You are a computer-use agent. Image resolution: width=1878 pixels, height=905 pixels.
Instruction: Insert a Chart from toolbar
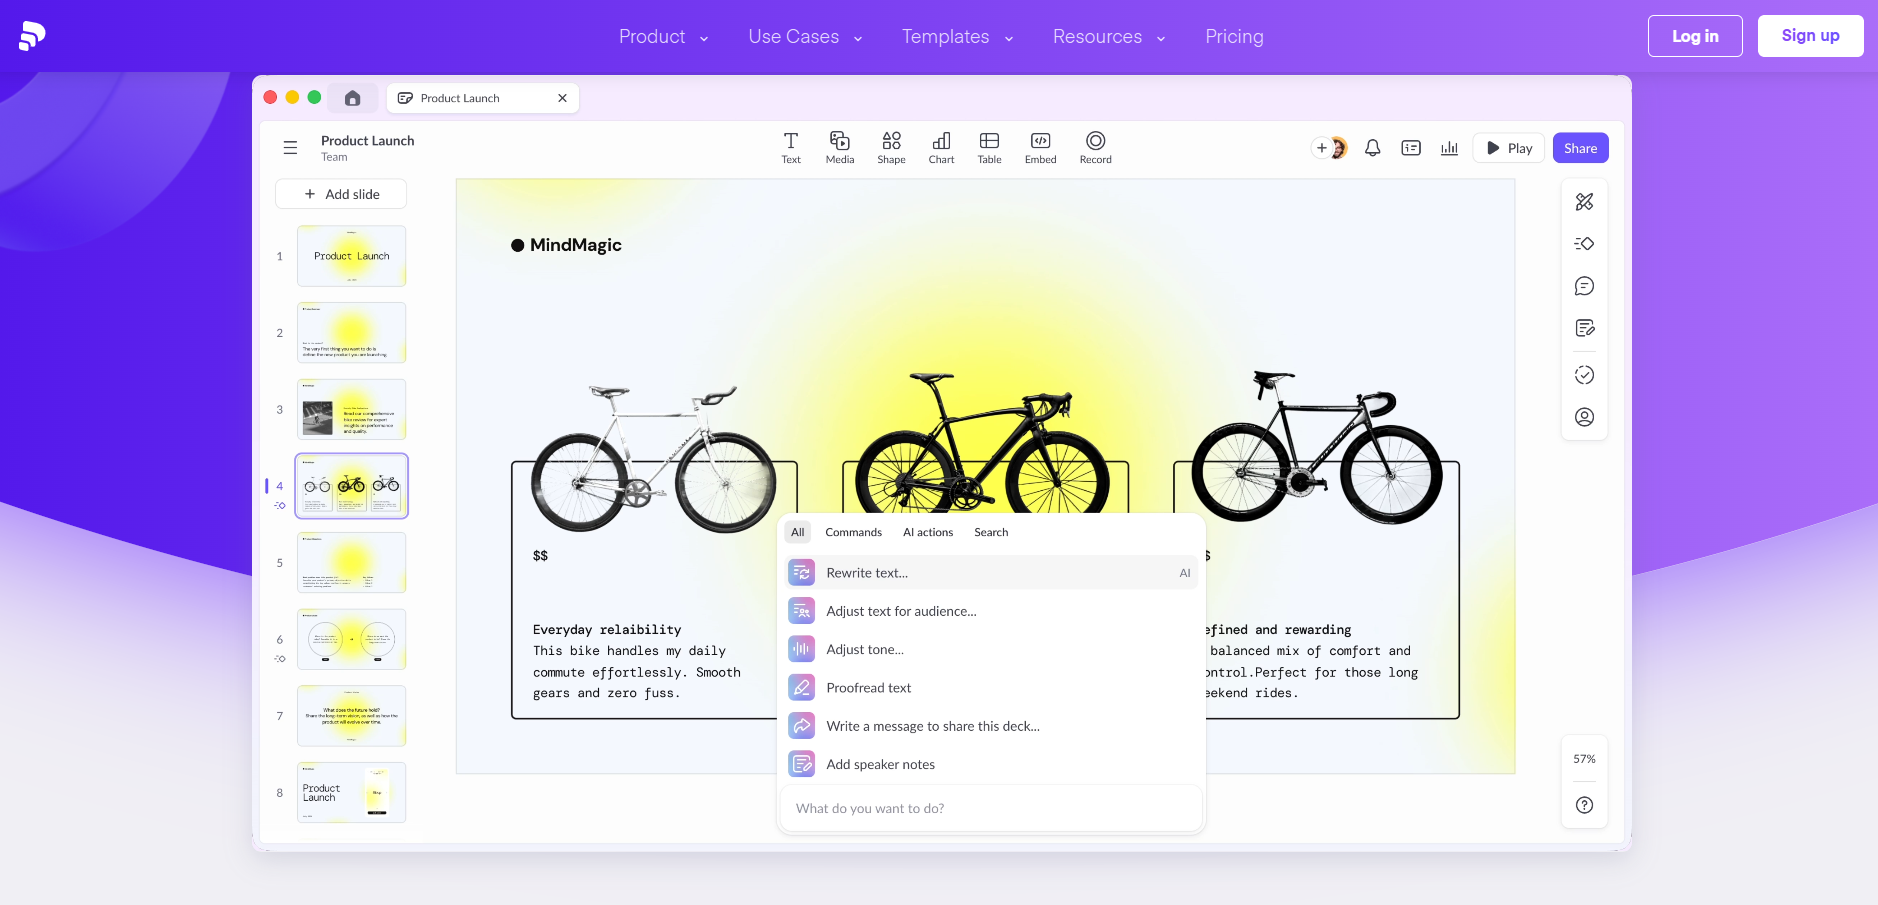click(941, 147)
